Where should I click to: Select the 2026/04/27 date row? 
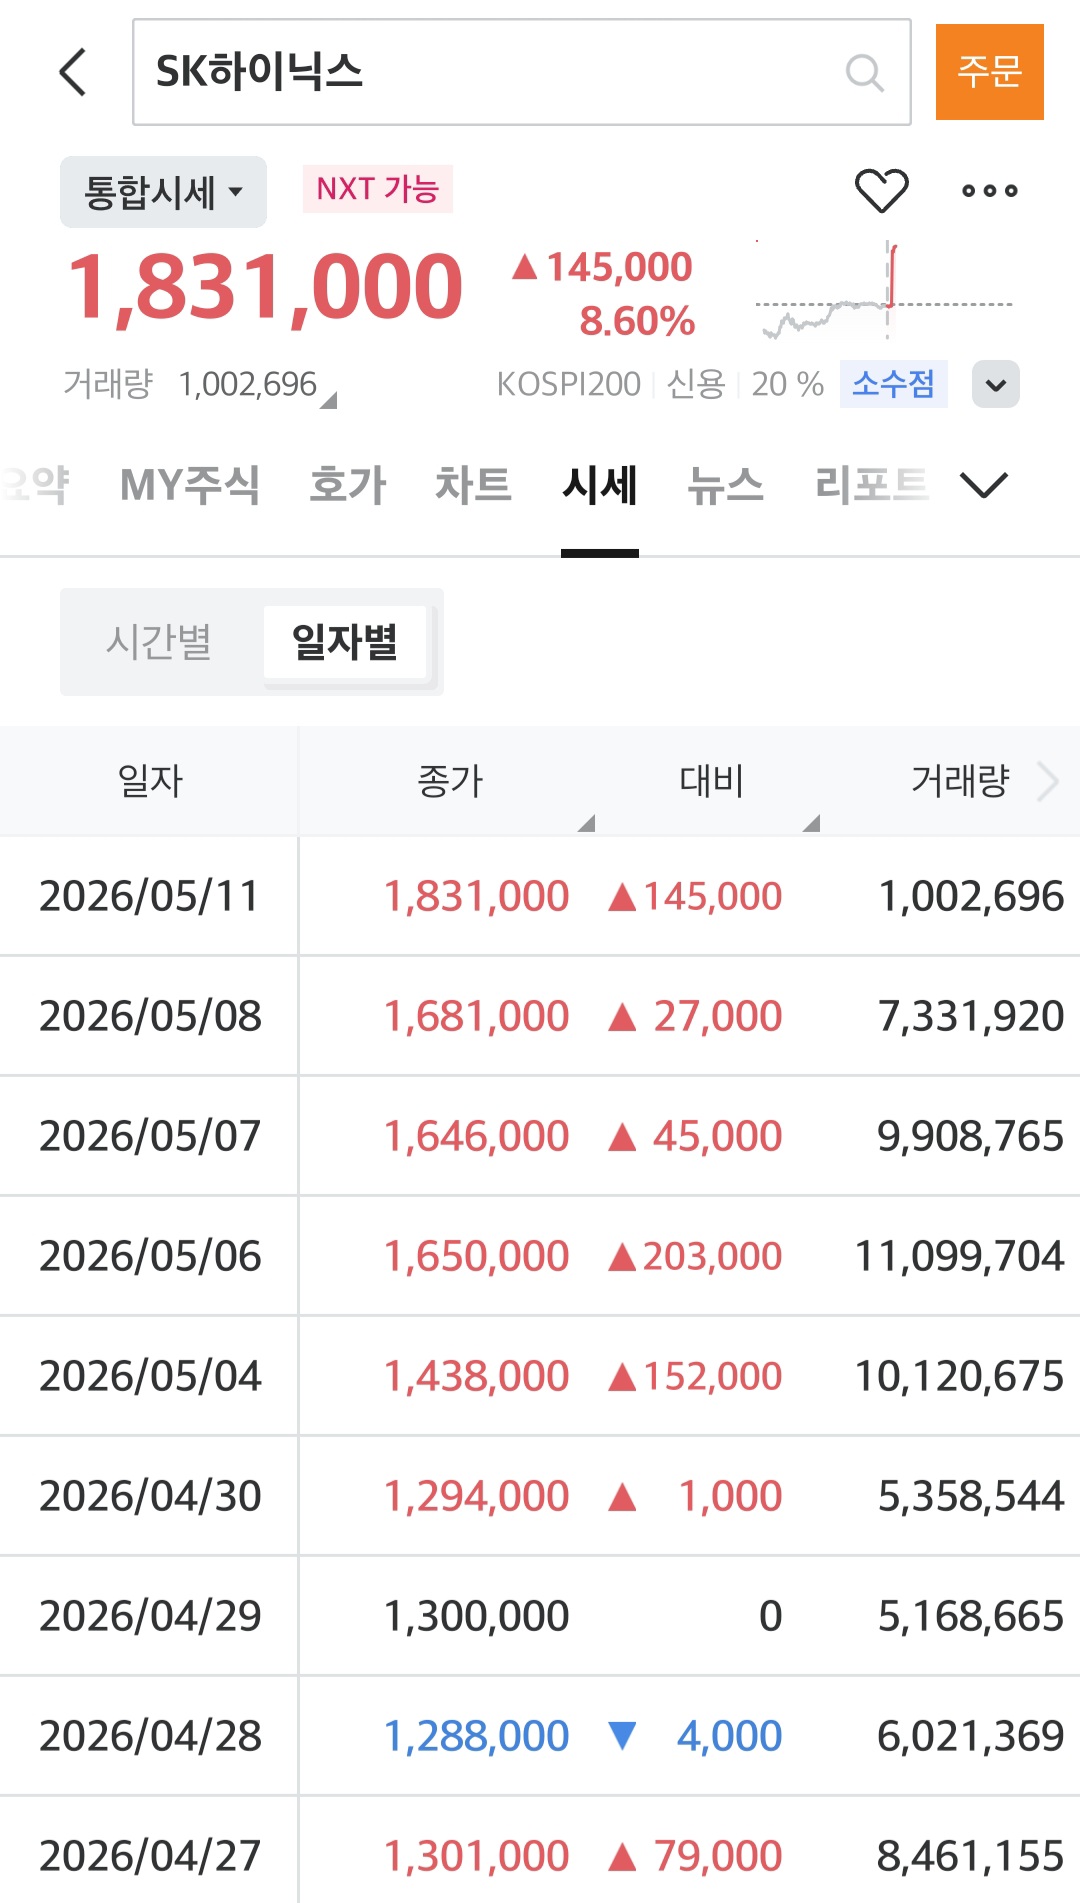click(x=540, y=1850)
